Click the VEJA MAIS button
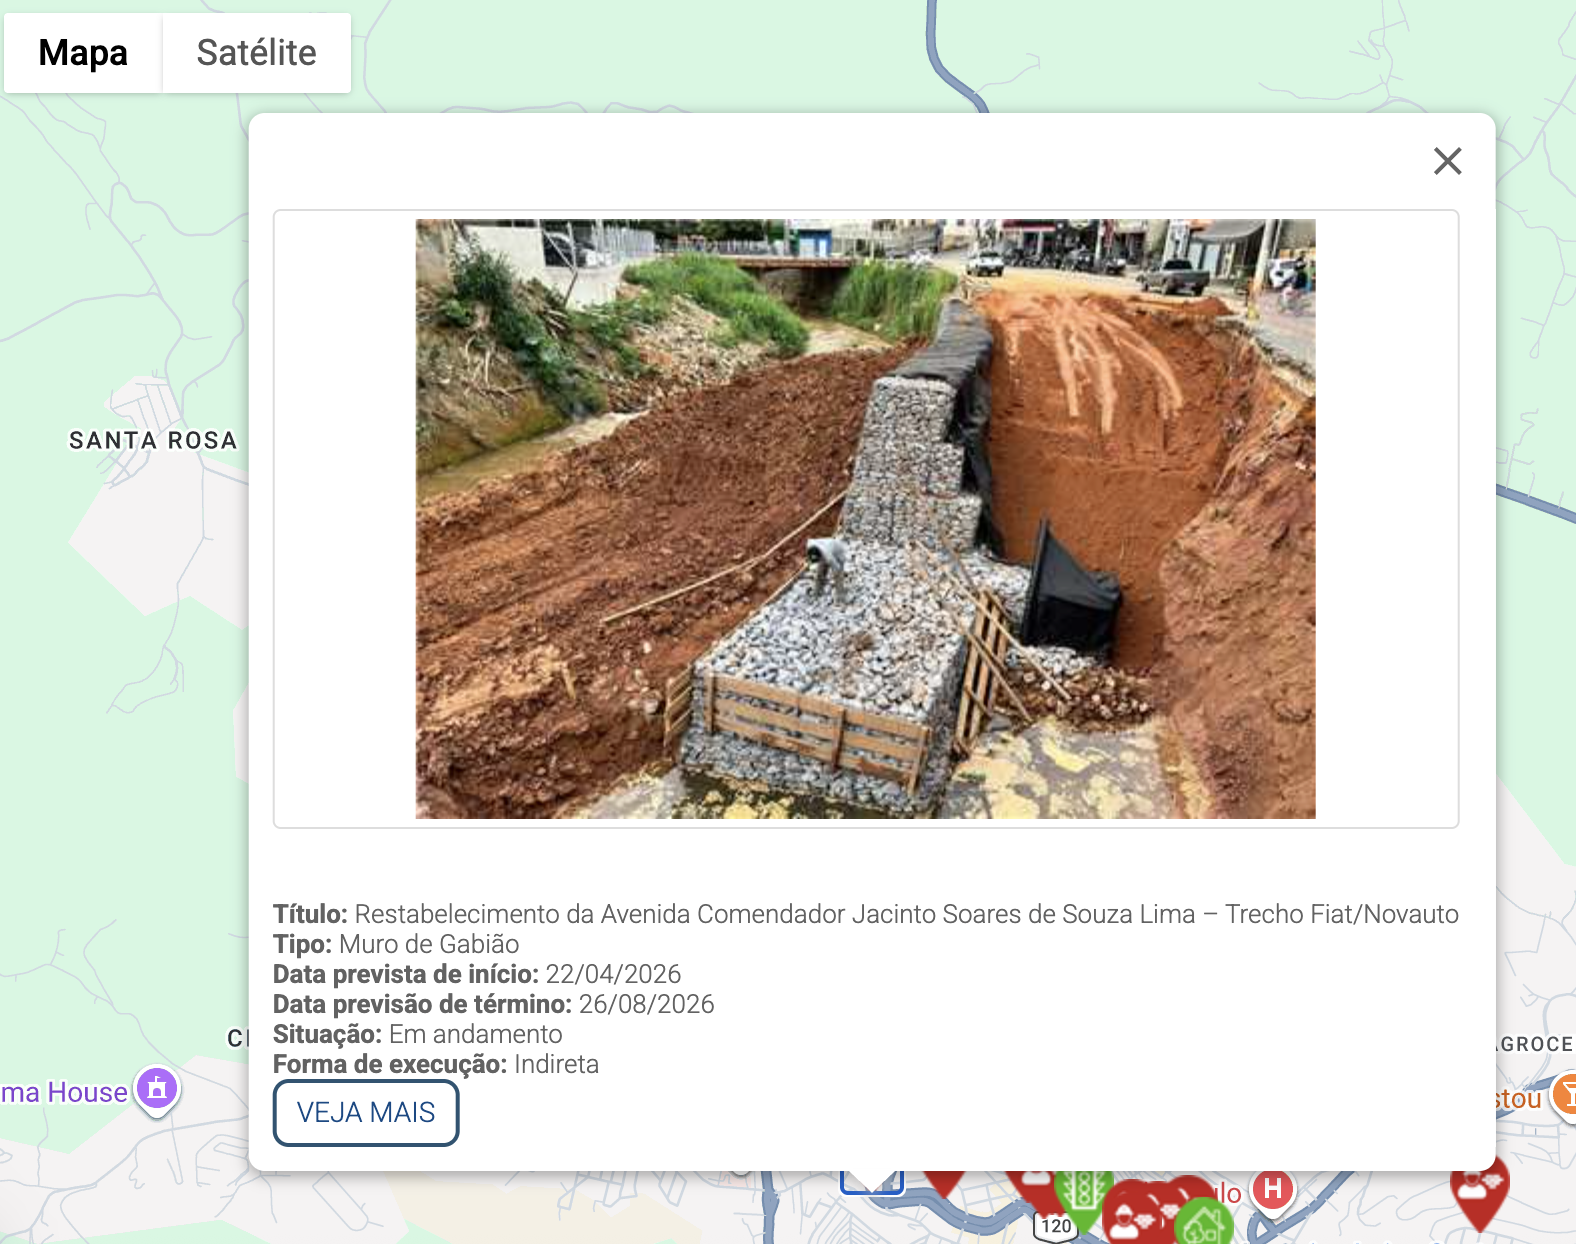This screenshot has height=1244, width=1576. coord(366,1112)
